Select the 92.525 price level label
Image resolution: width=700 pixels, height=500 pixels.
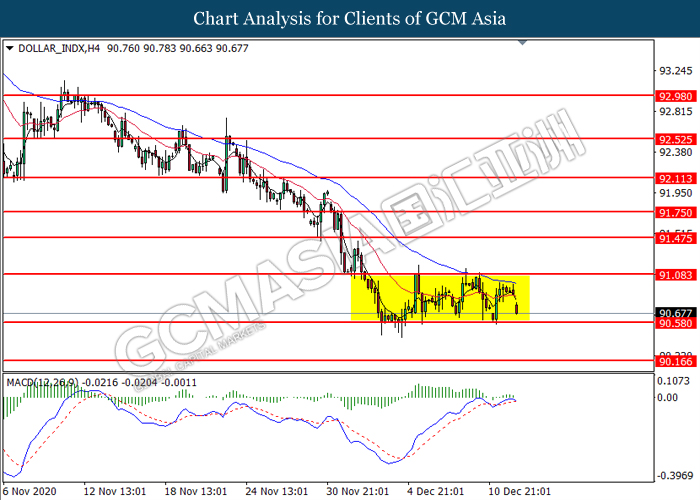click(675, 140)
